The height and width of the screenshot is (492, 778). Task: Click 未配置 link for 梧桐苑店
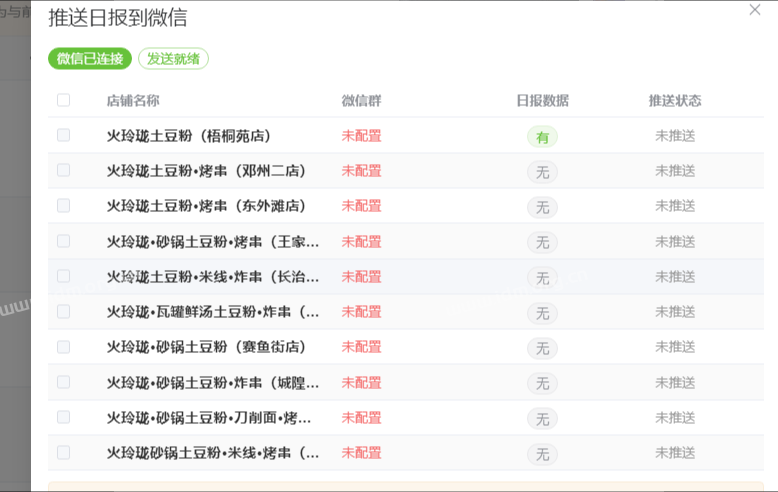coord(361,136)
